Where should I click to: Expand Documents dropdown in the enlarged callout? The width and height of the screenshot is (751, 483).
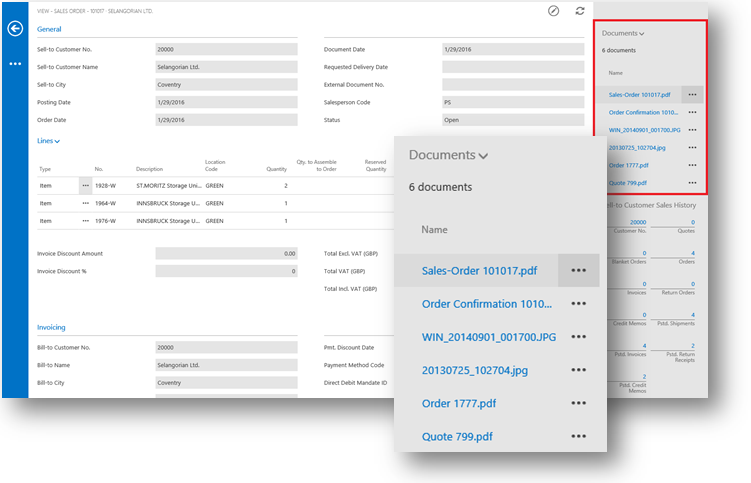[484, 156]
